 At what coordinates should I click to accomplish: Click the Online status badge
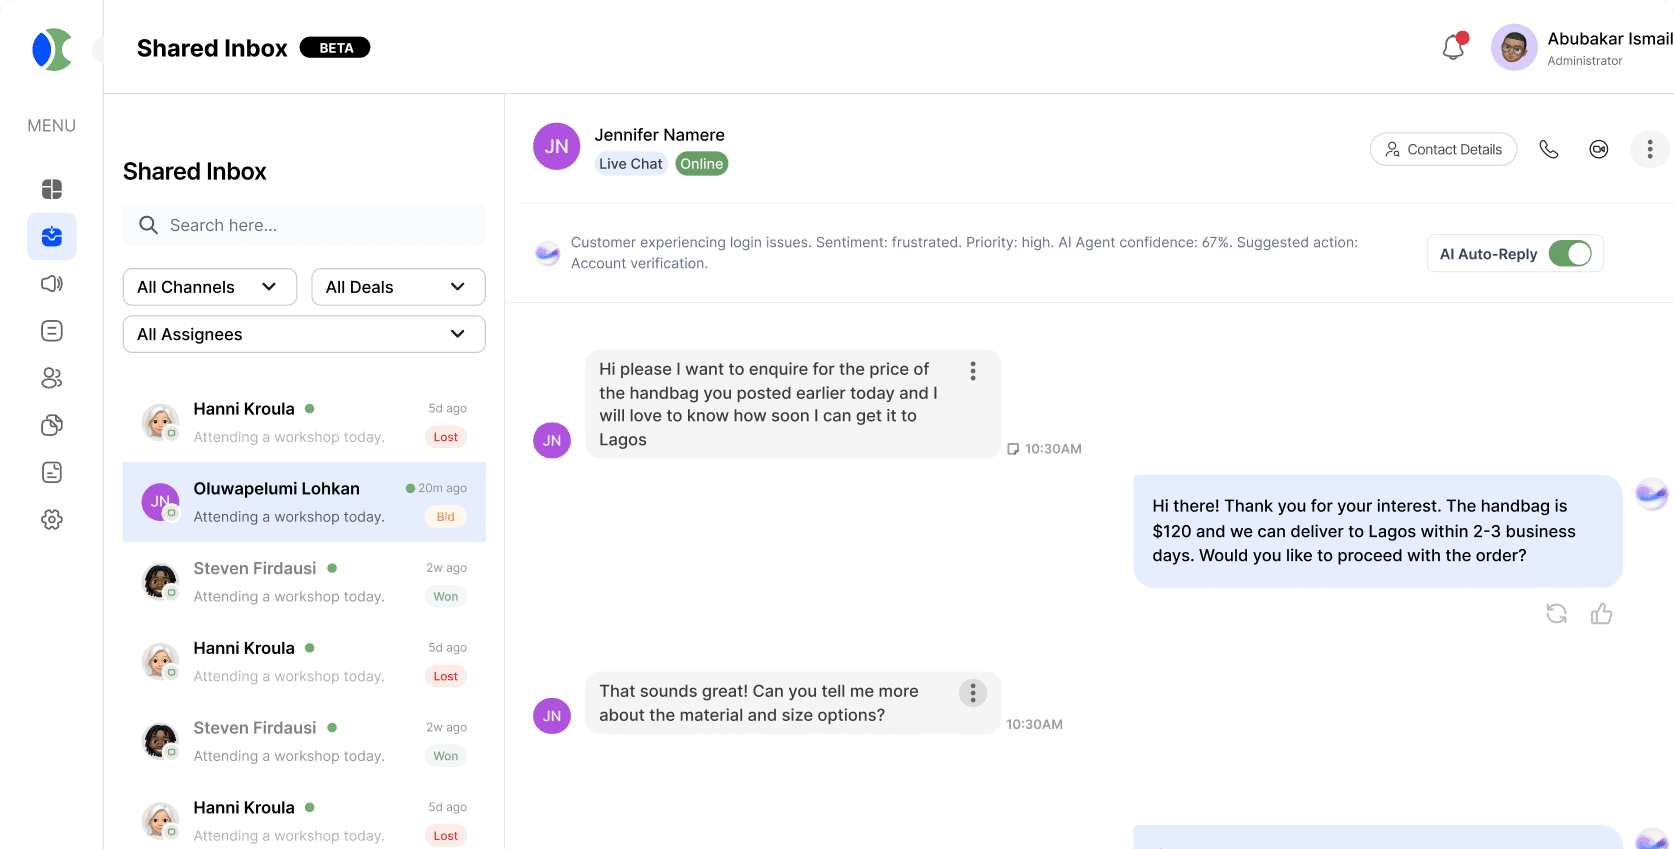(x=702, y=164)
